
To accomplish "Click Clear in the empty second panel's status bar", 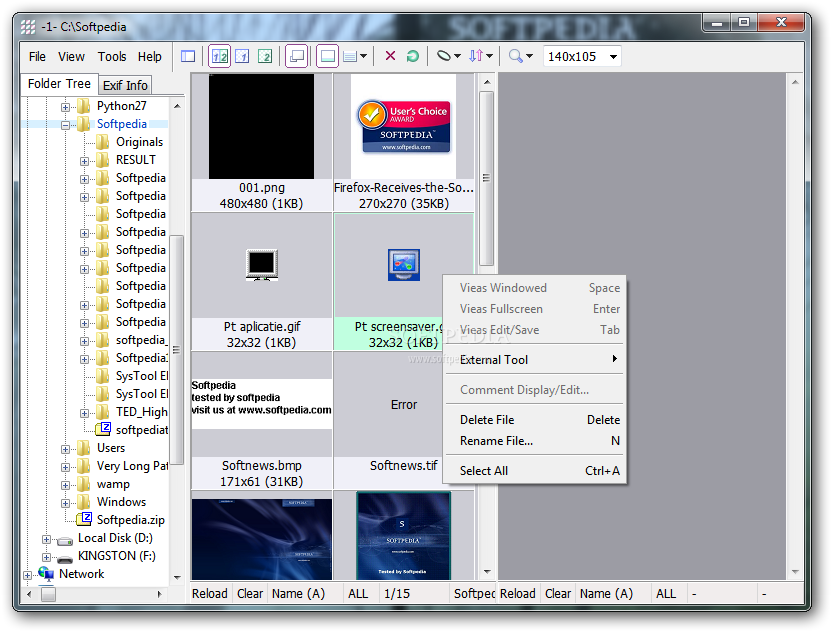I will point(558,593).
